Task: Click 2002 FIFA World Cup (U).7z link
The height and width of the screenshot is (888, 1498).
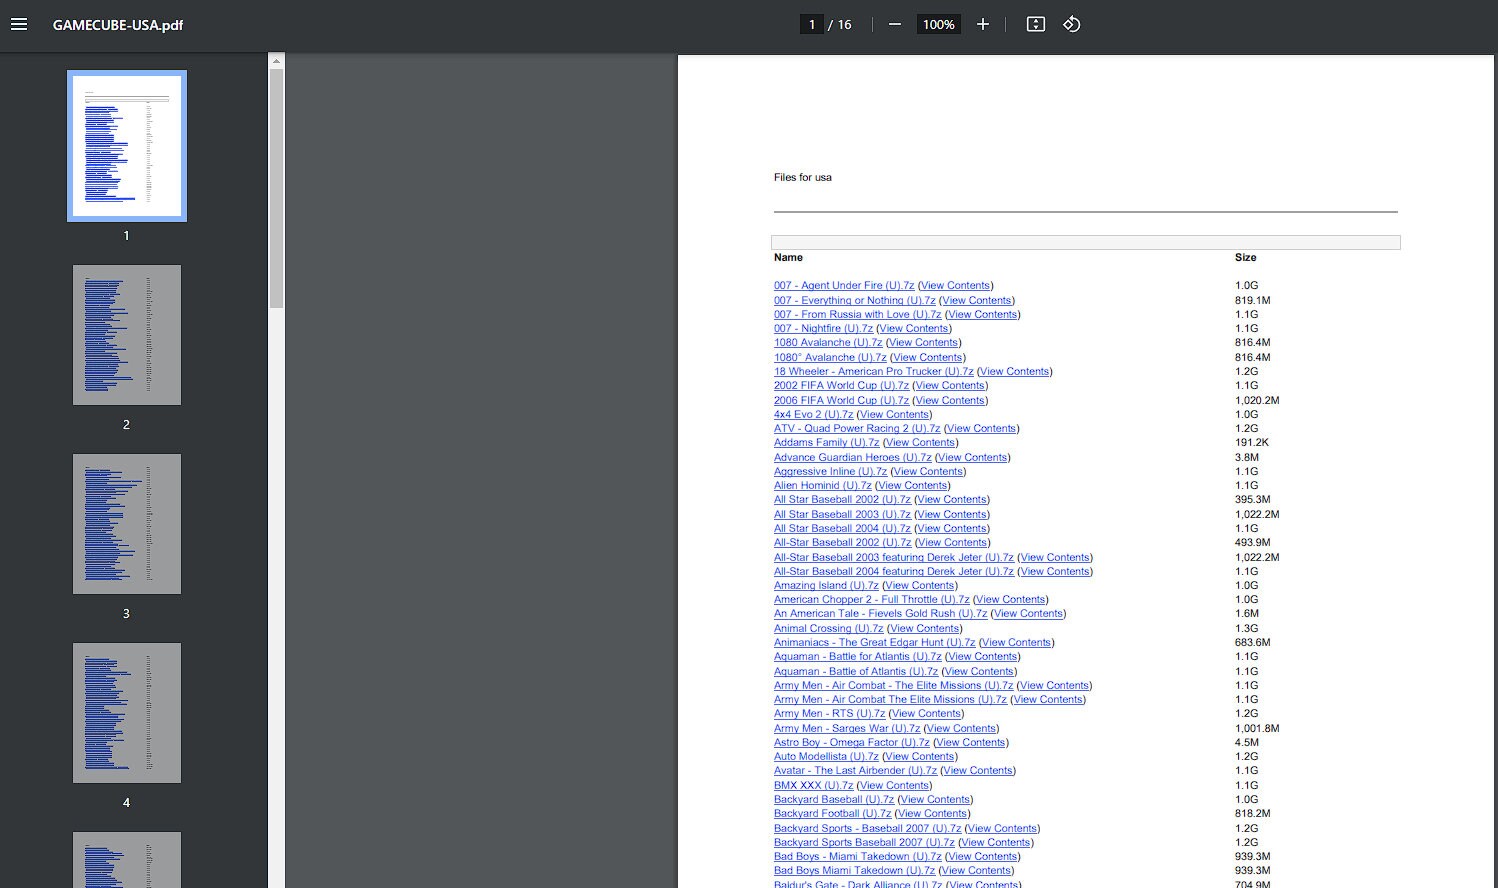Action: click(x=841, y=385)
